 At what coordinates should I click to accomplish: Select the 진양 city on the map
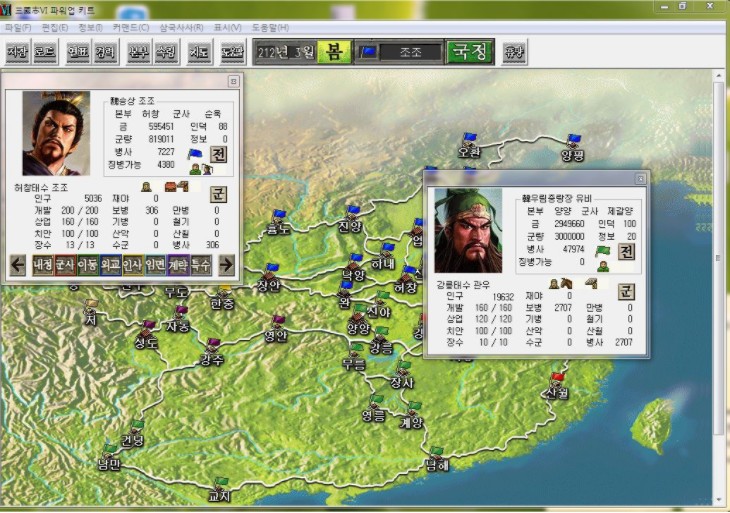351,219
